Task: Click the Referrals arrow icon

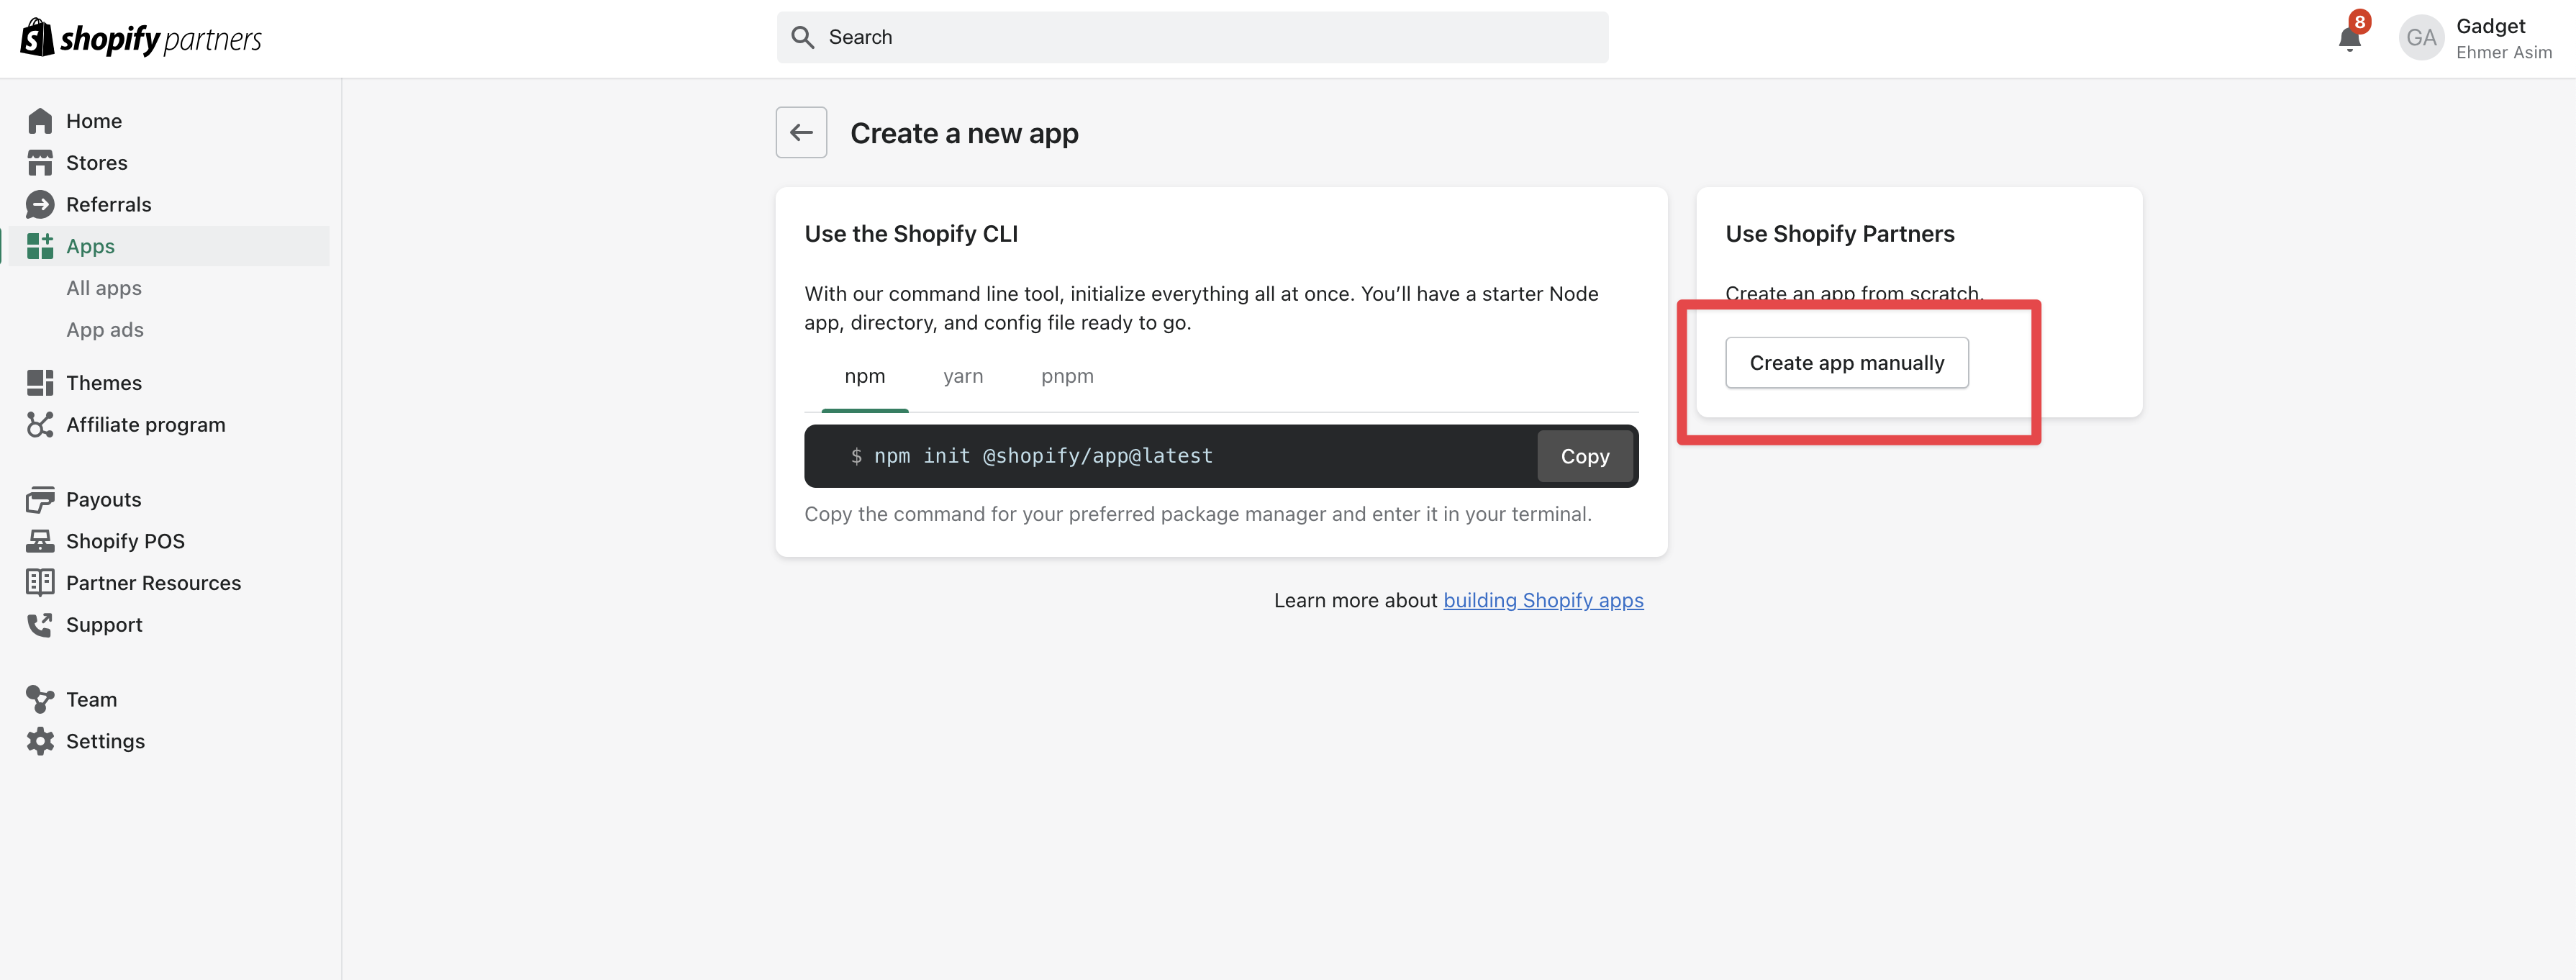Action: click(x=40, y=204)
